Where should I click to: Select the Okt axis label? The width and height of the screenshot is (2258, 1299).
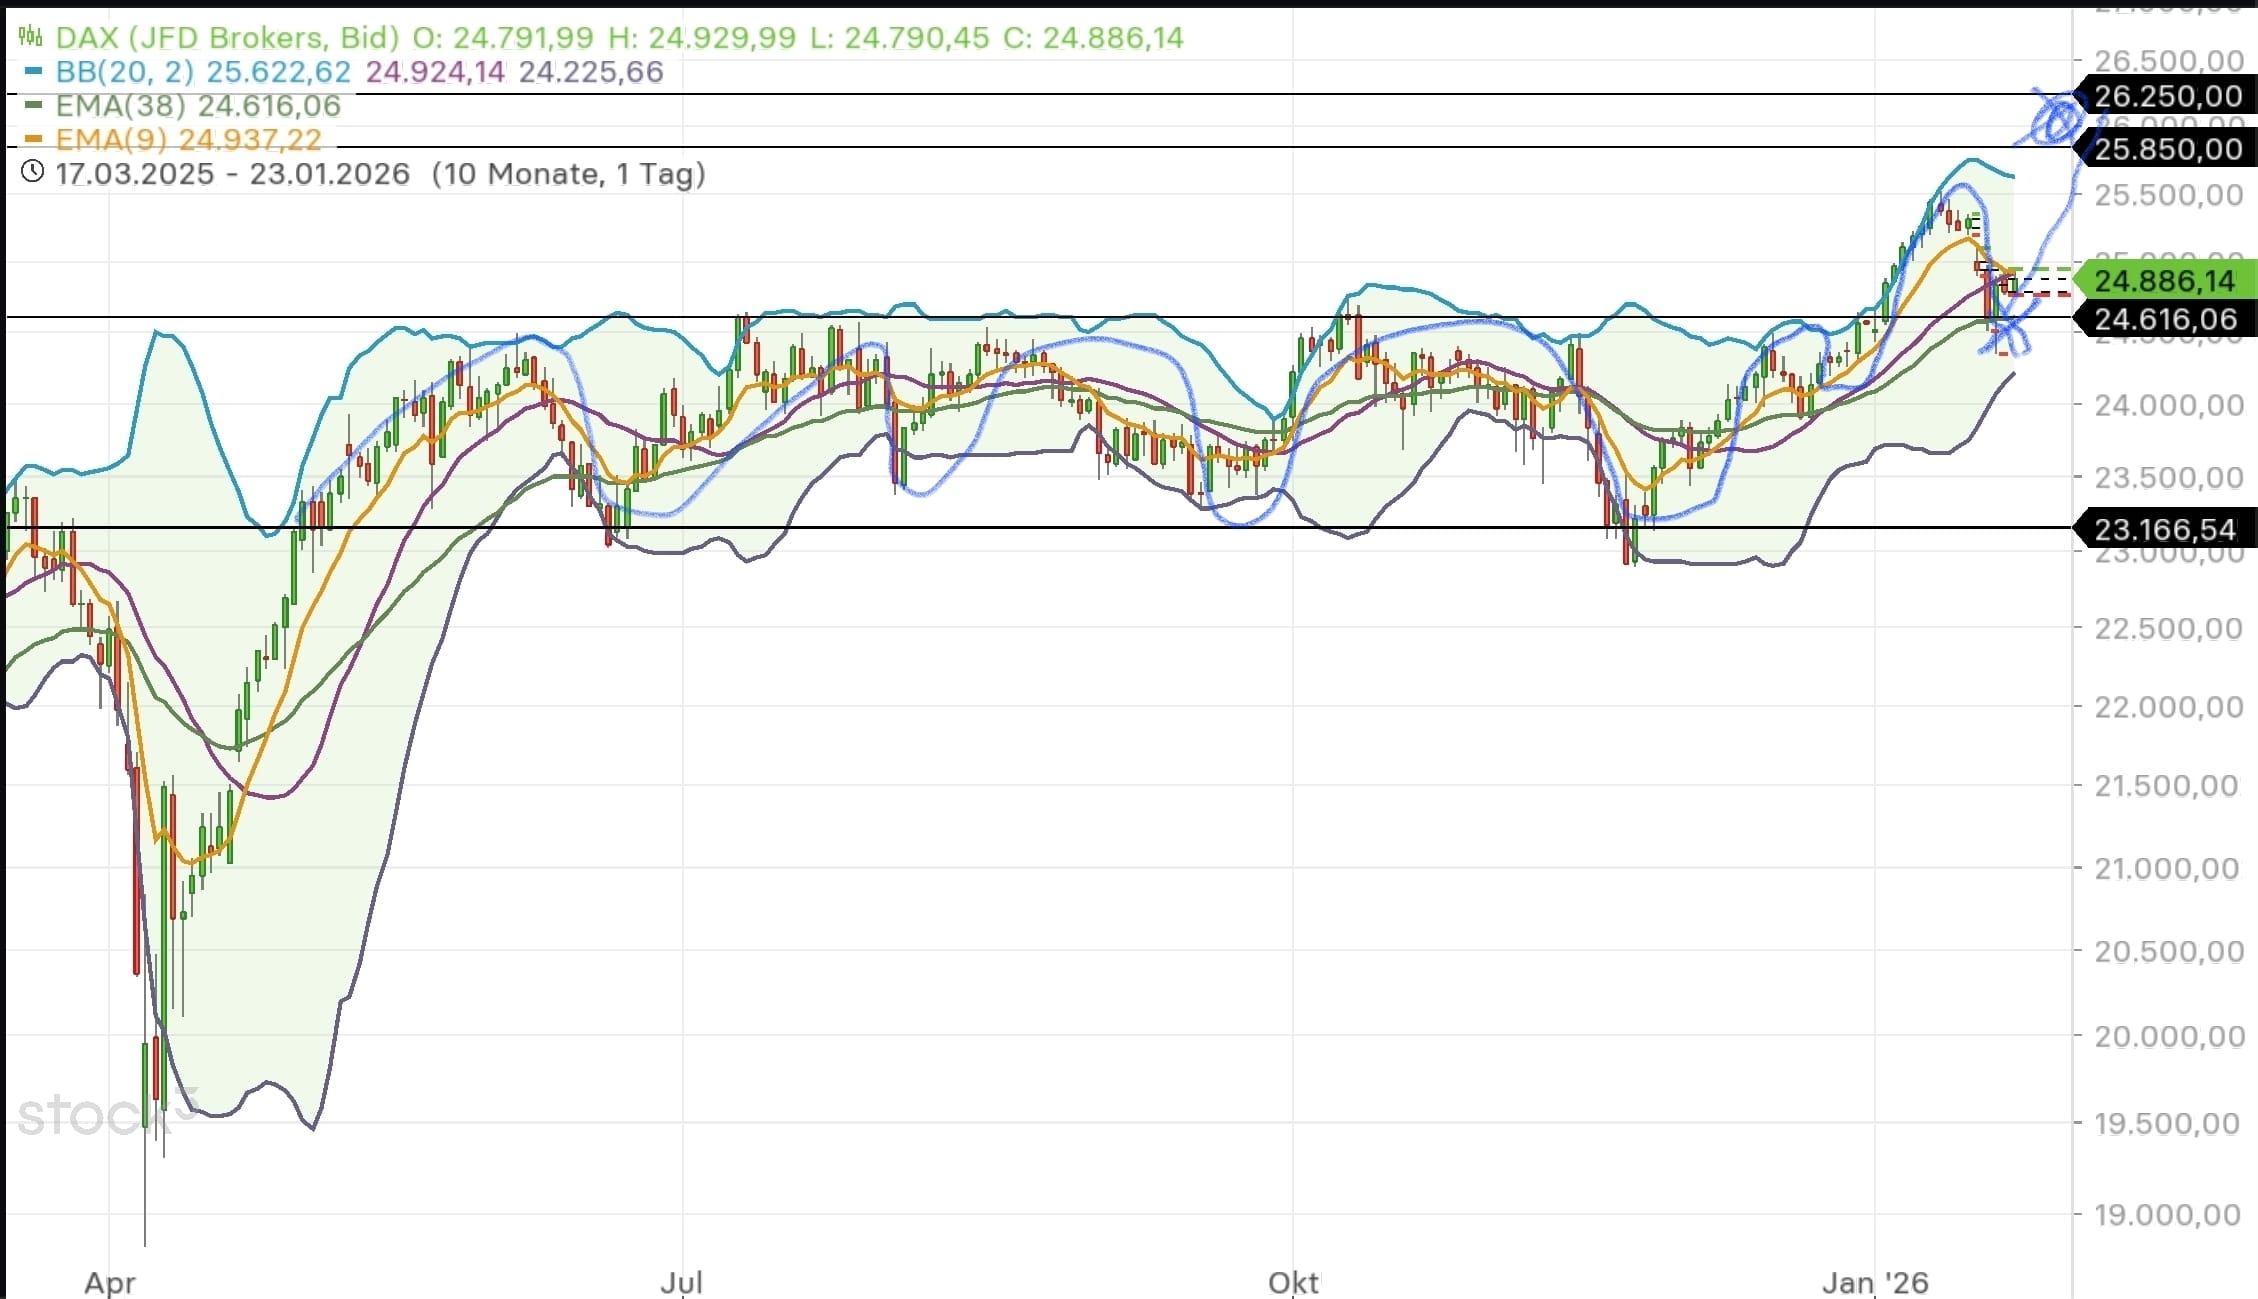[x=1292, y=1283]
